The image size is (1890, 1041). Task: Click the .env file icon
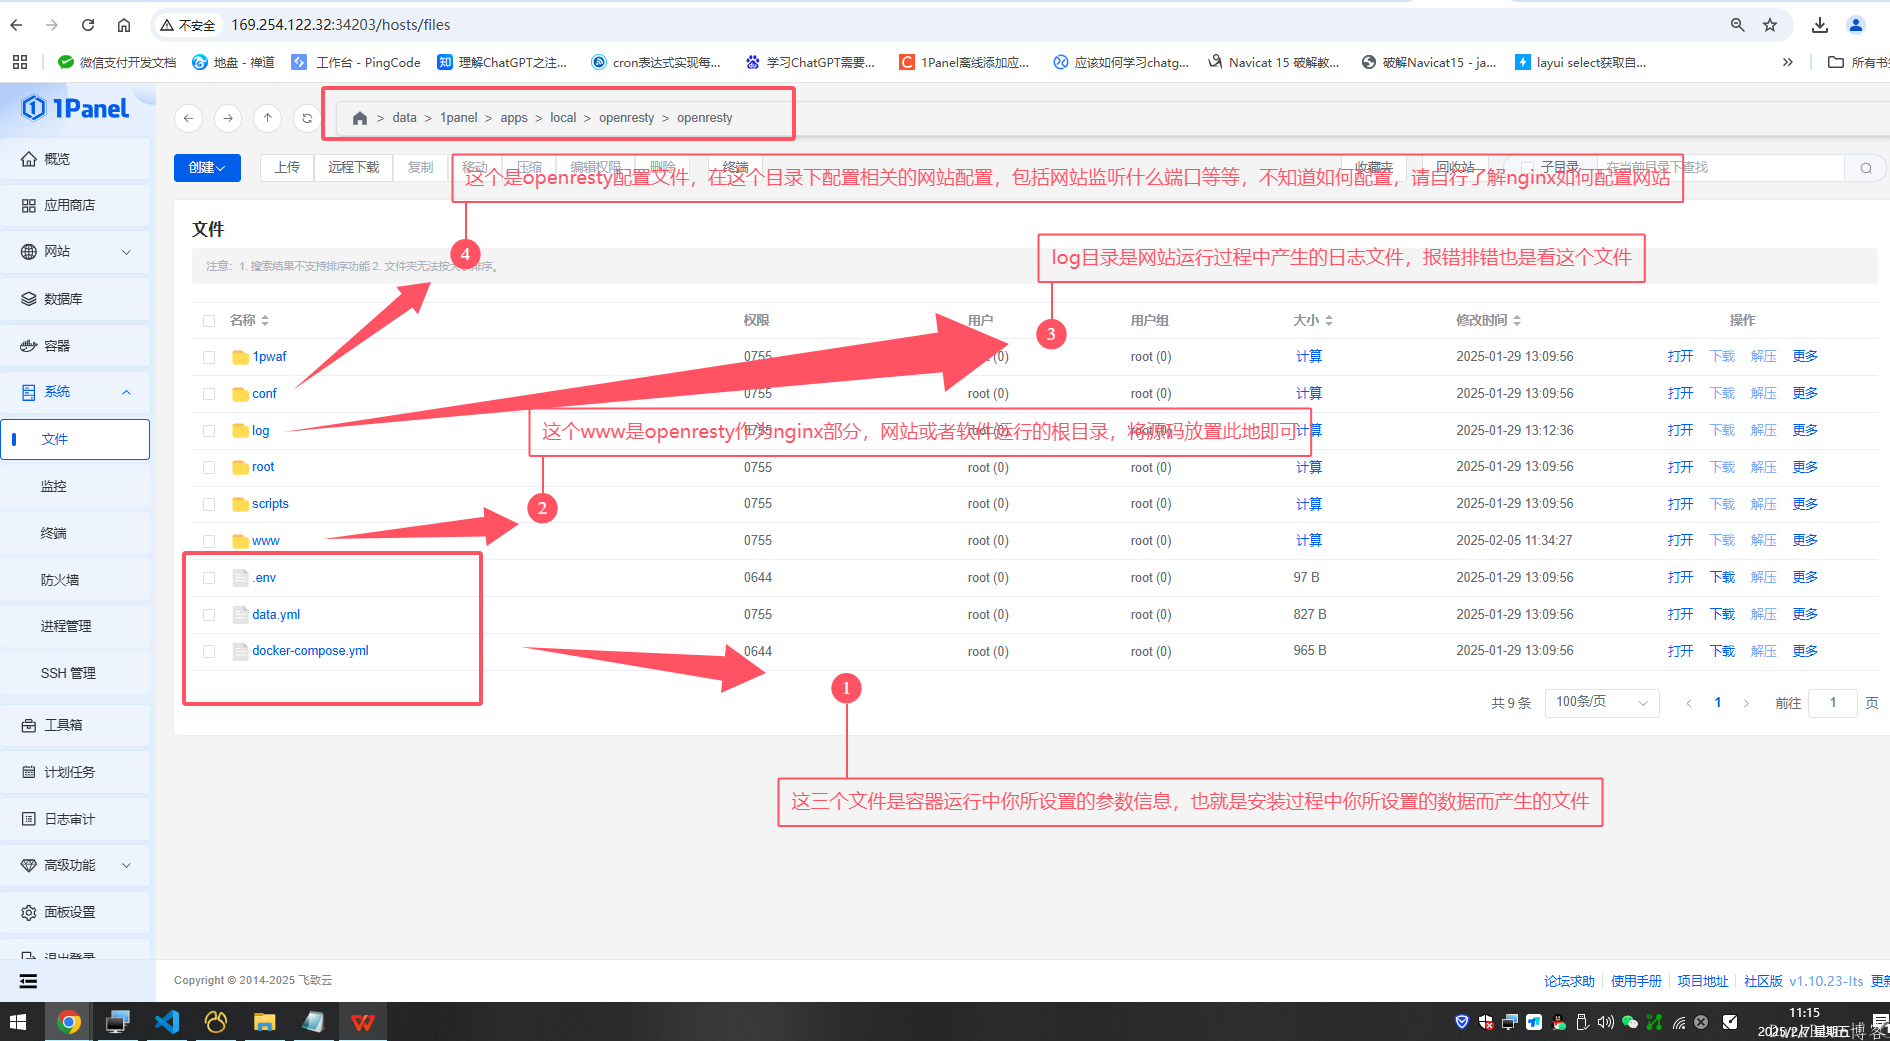(x=240, y=578)
